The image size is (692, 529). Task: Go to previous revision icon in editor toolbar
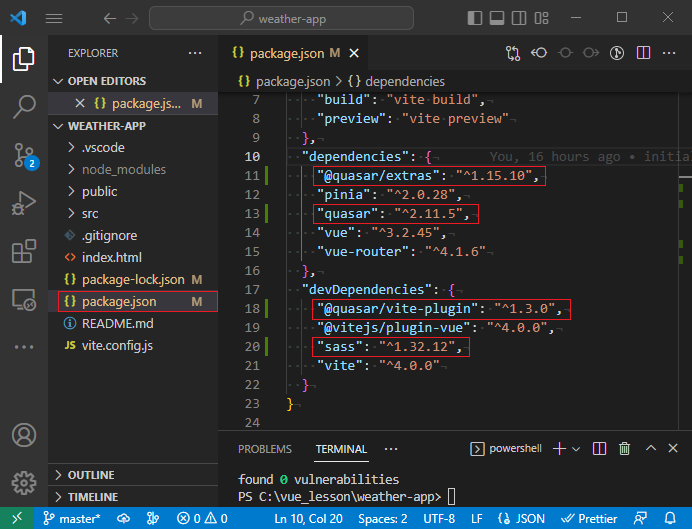pos(539,53)
